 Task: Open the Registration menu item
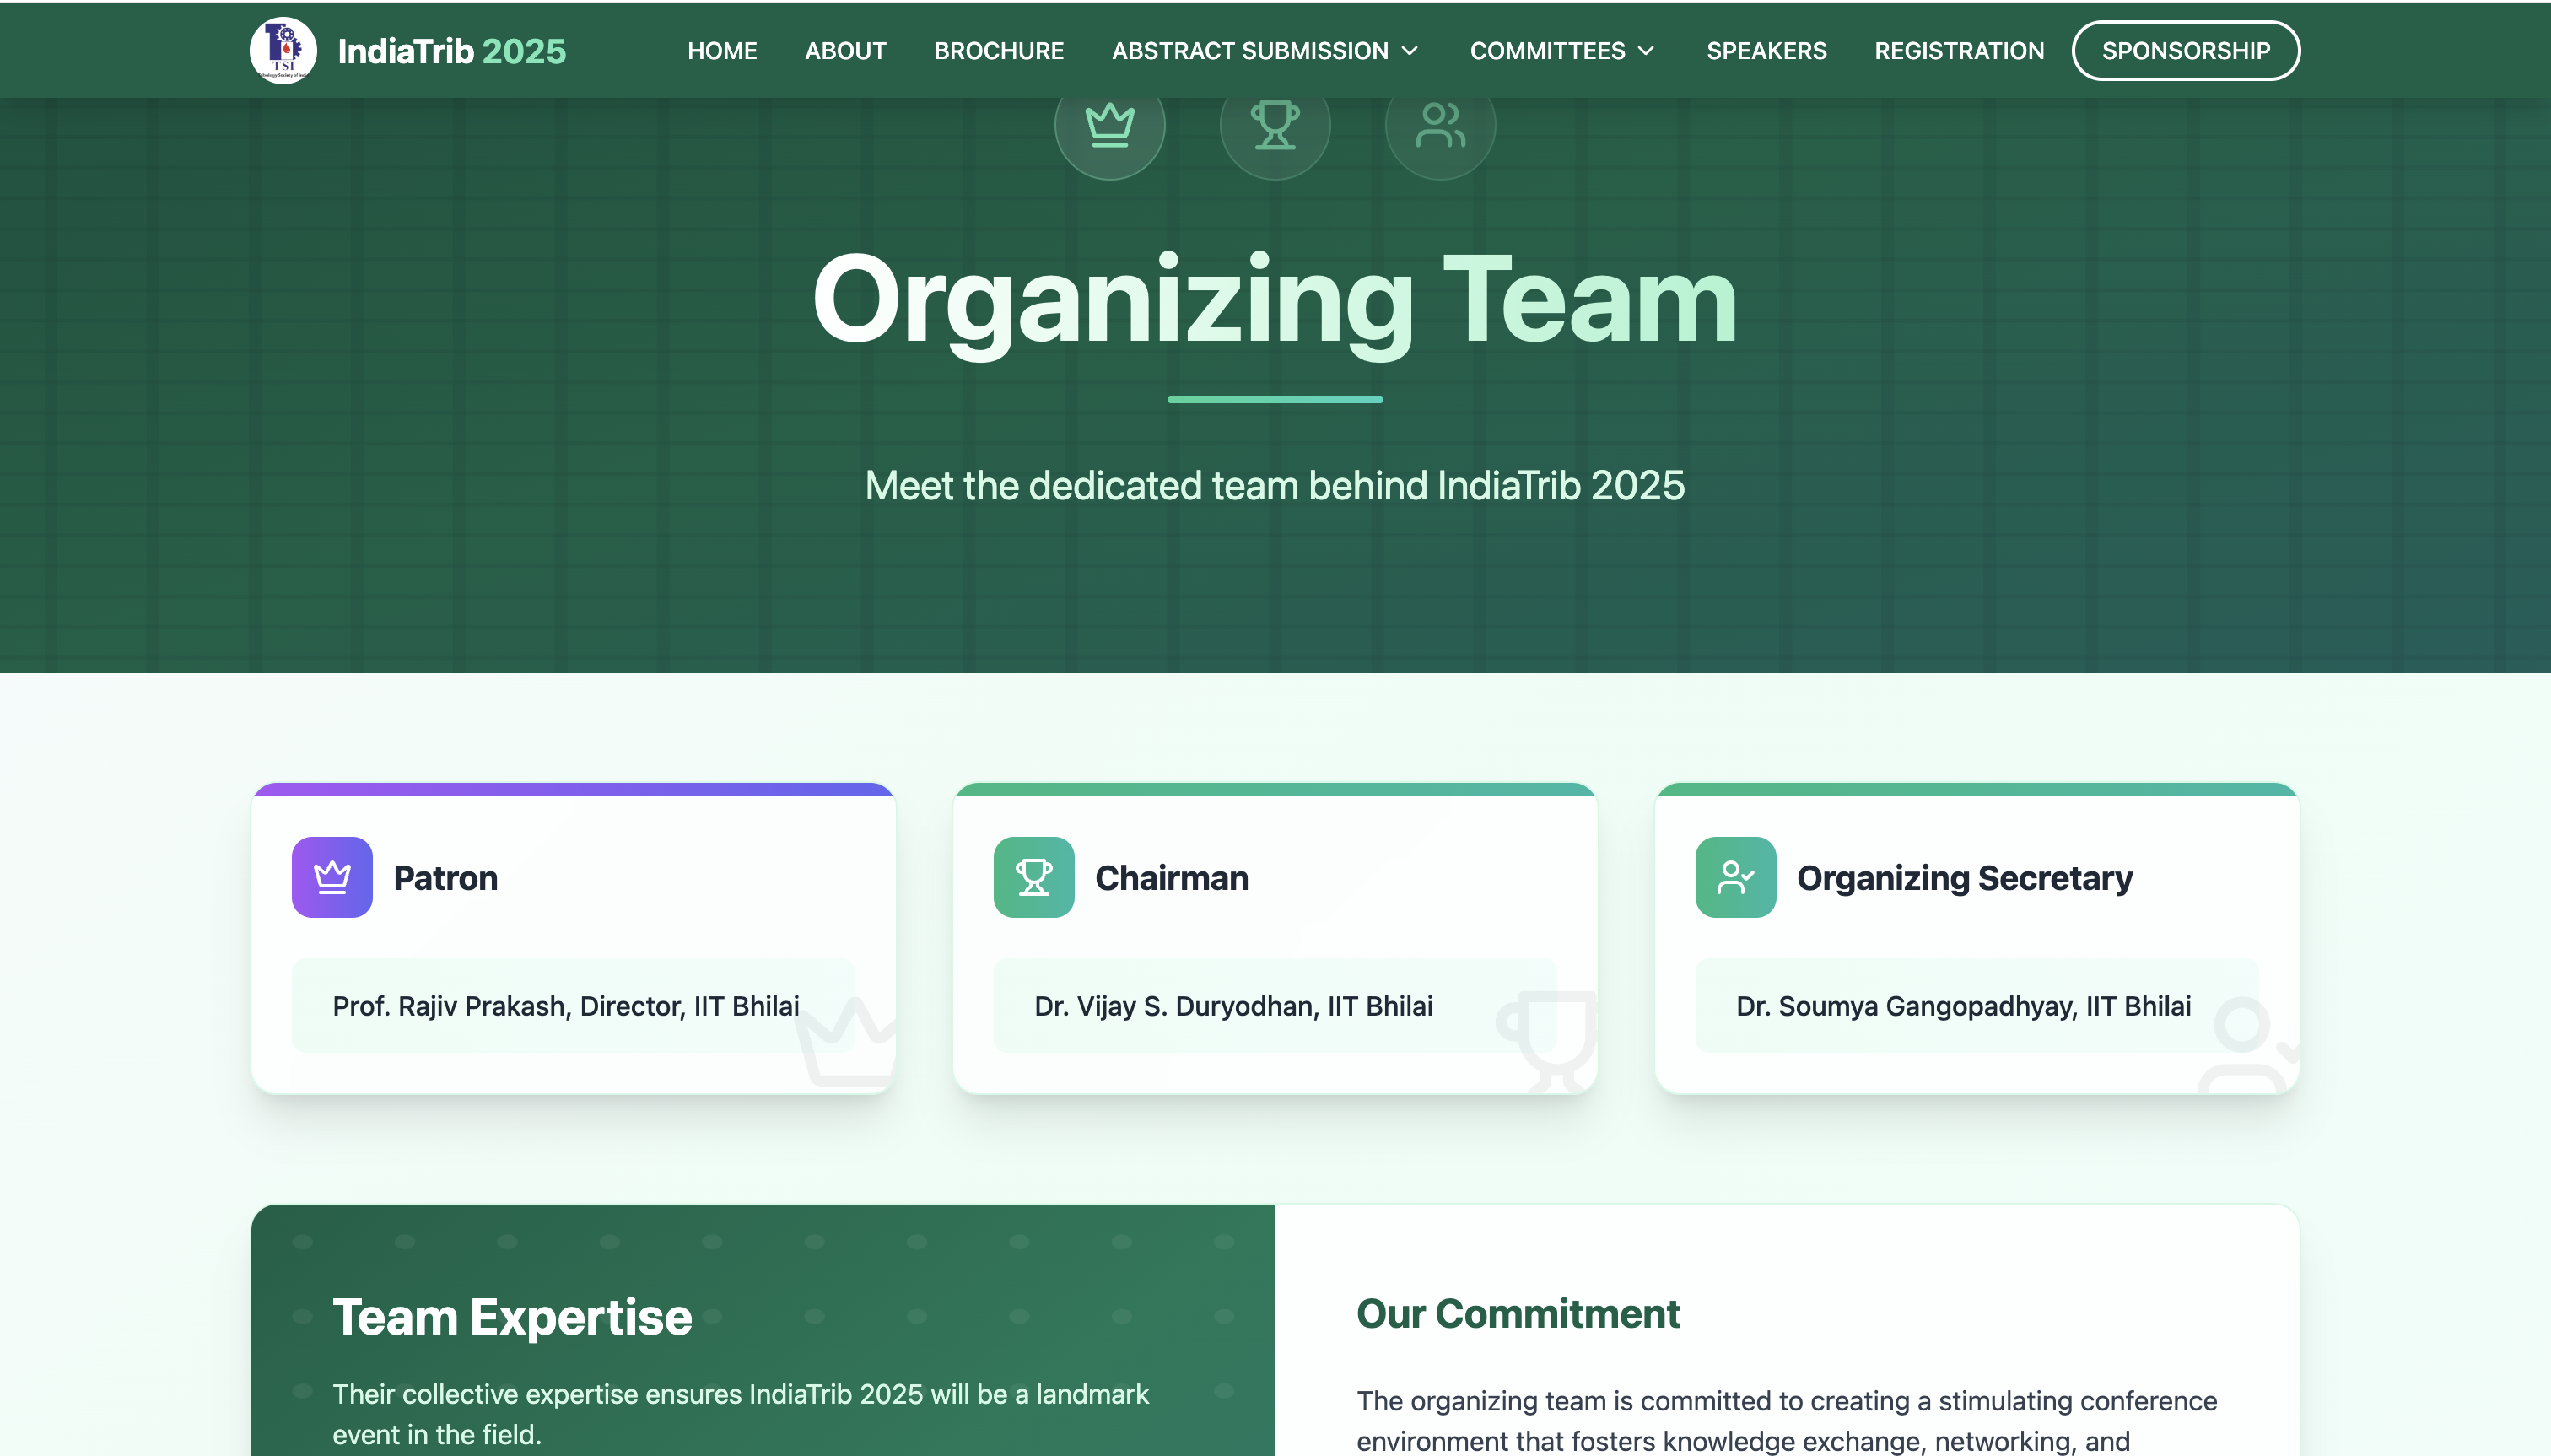click(1959, 51)
